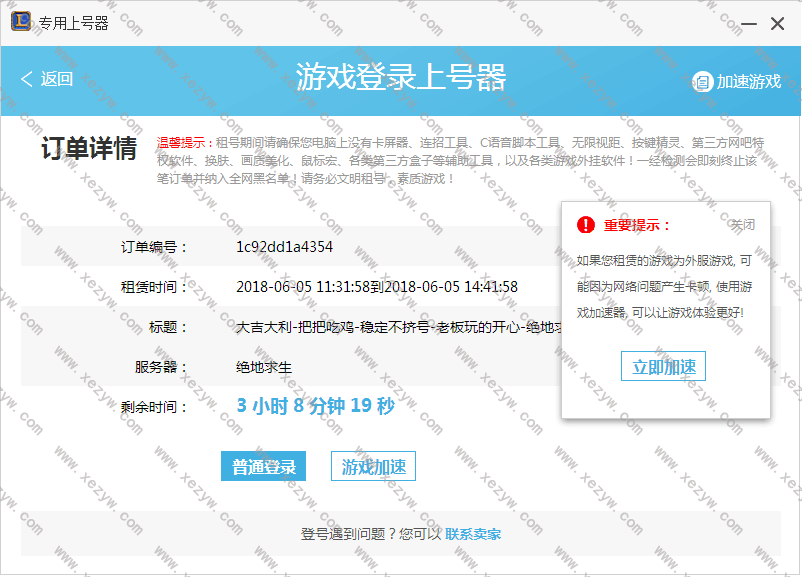The width and height of the screenshot is (802, 577).
Task: Click the blue 普通登录 button
Action: [263, 467]
